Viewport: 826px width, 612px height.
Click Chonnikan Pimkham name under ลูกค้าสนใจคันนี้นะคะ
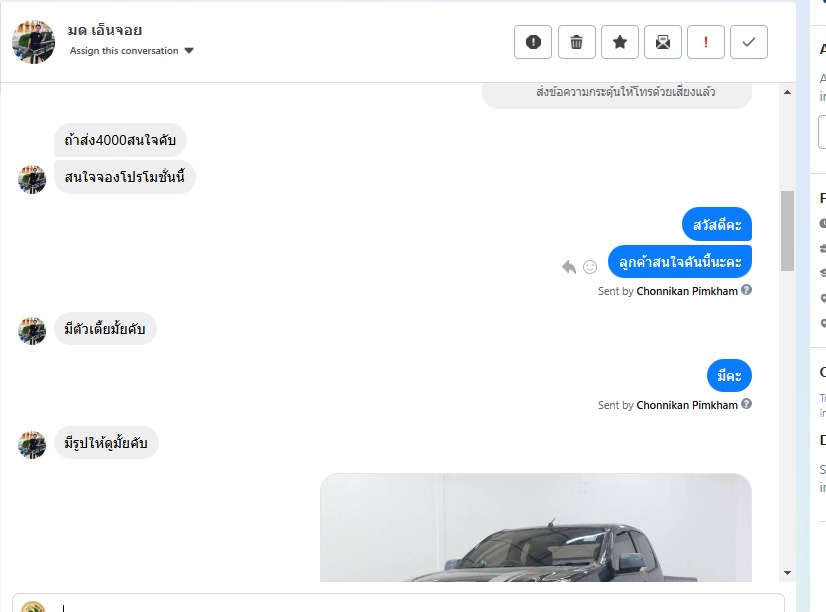click(687, 291)
